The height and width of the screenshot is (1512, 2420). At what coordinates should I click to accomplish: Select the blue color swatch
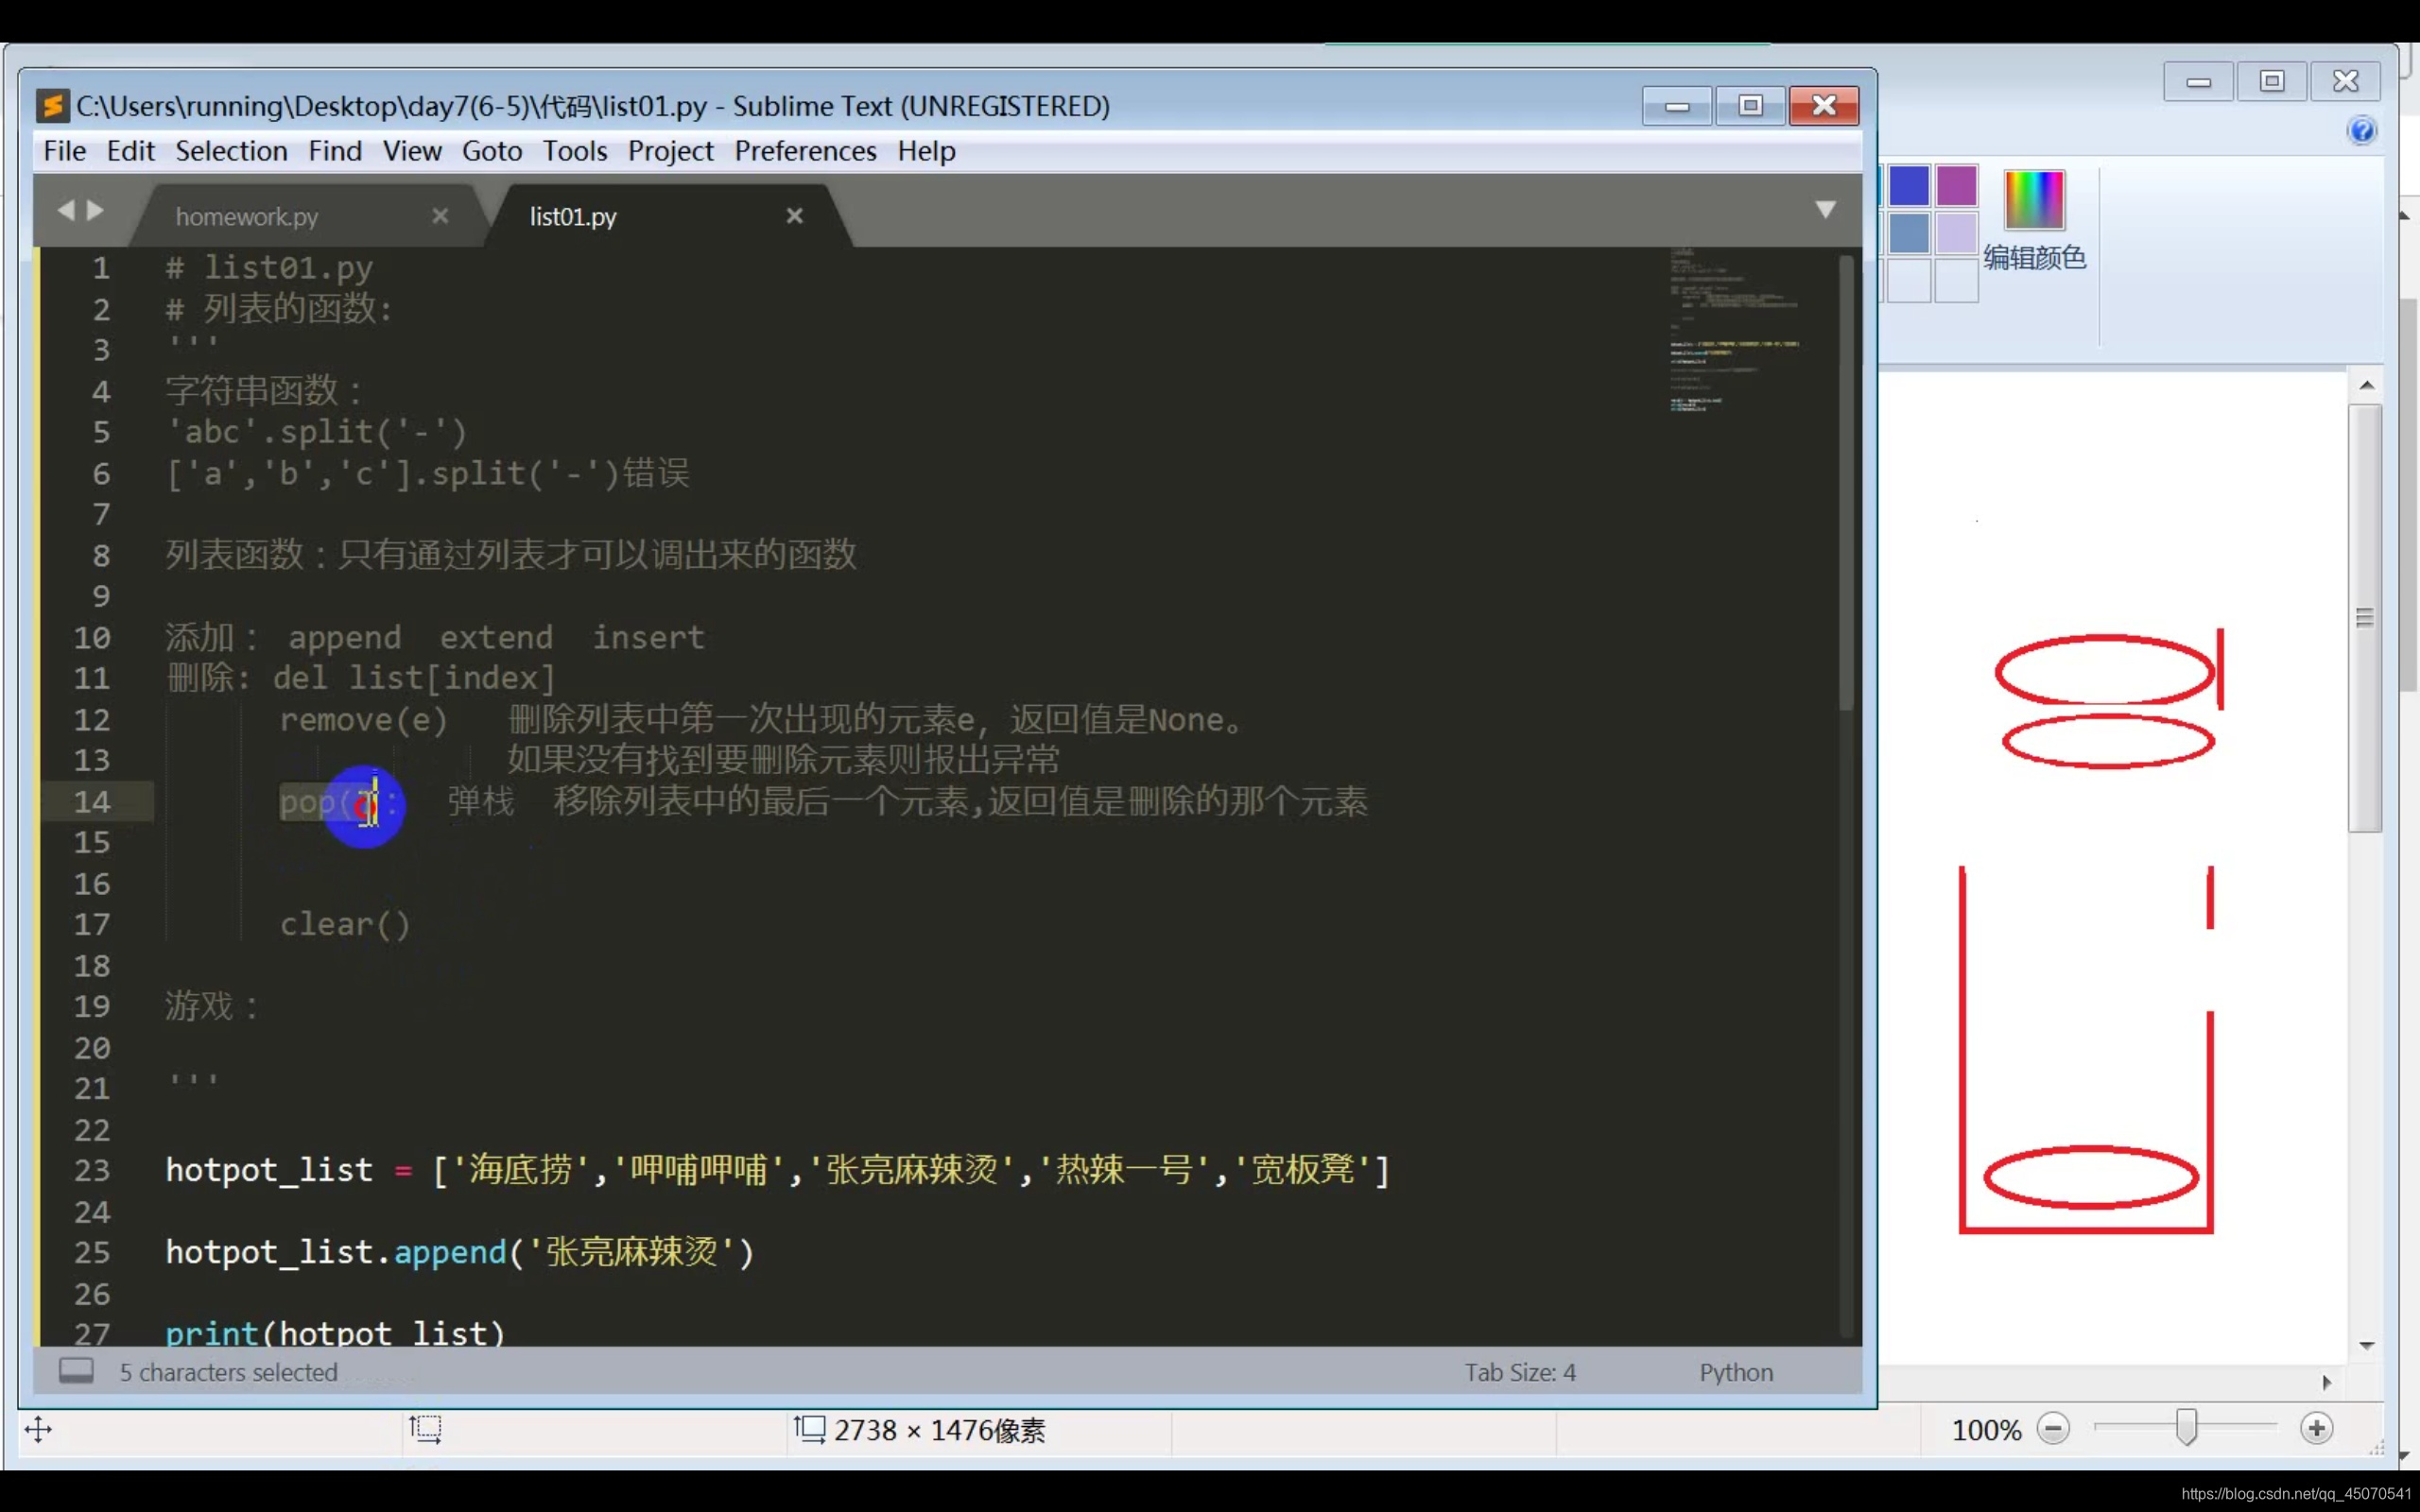[1908, 186]
